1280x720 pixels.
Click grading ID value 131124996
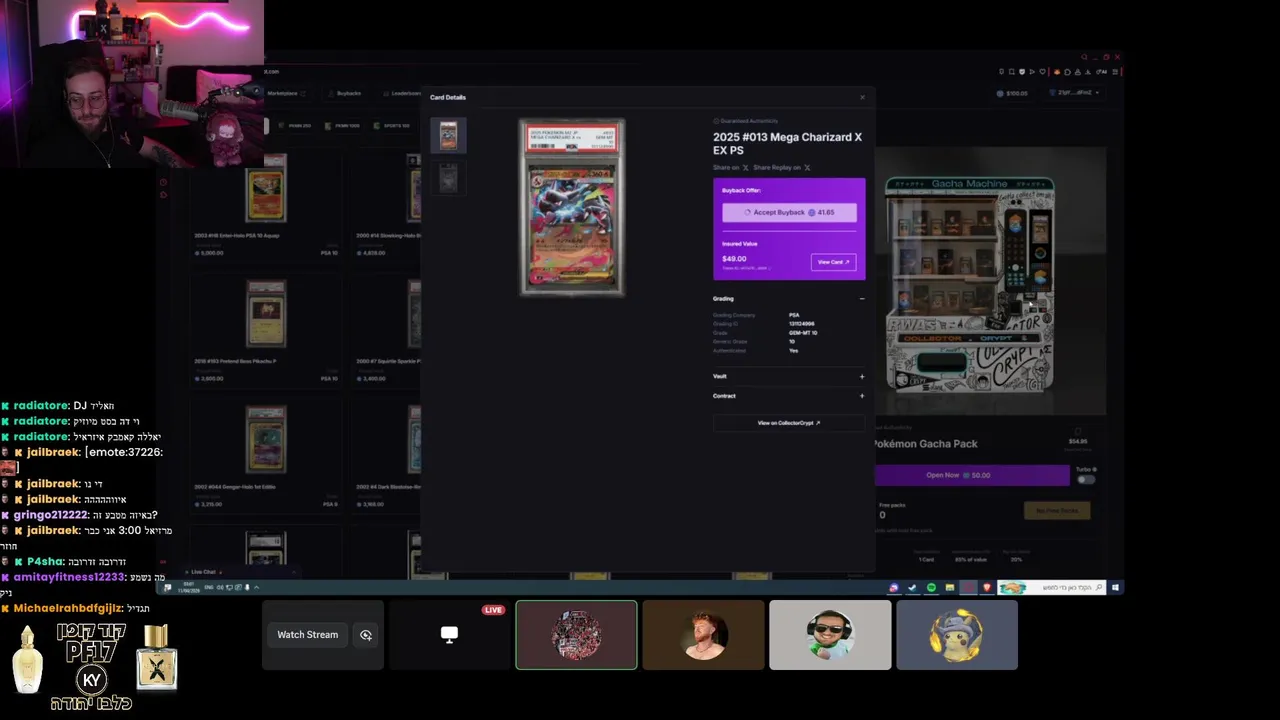pyautogui.click(x=801, y=324)
